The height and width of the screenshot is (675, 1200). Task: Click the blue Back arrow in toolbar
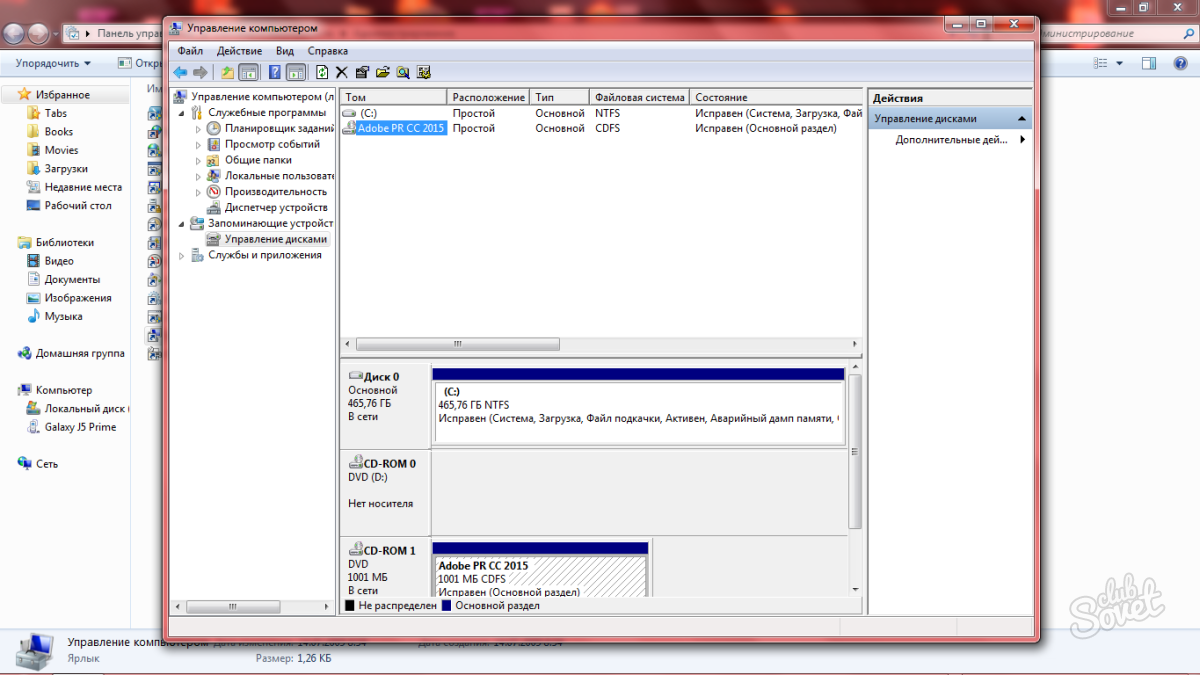pos(180,72)
